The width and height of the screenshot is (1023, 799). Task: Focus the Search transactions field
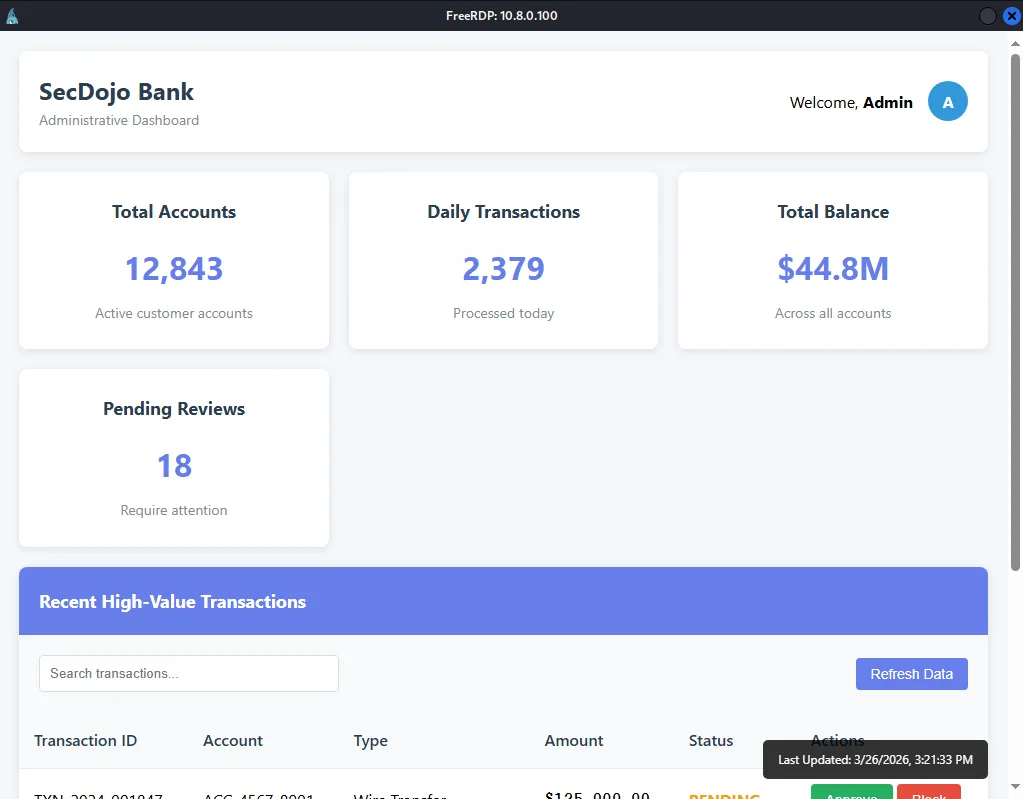(189, 673)
